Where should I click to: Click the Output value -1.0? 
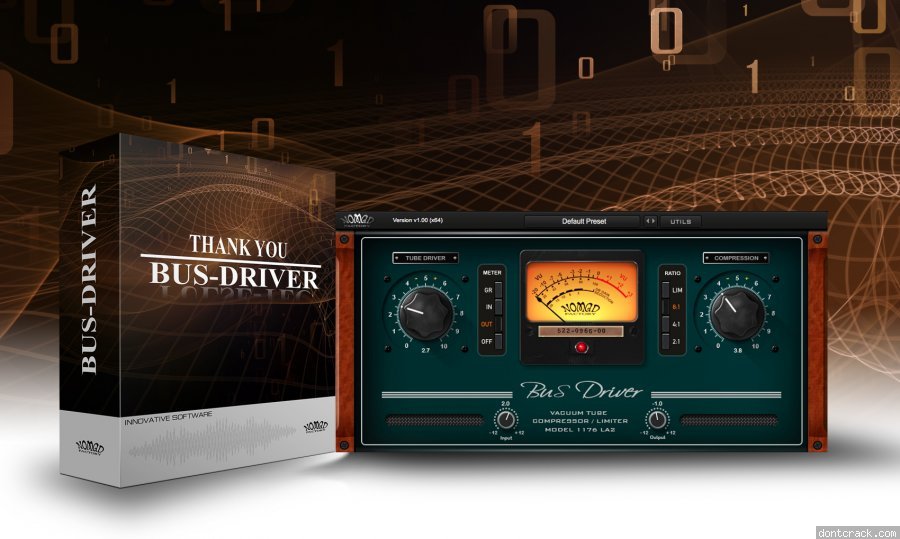[657, 404]
